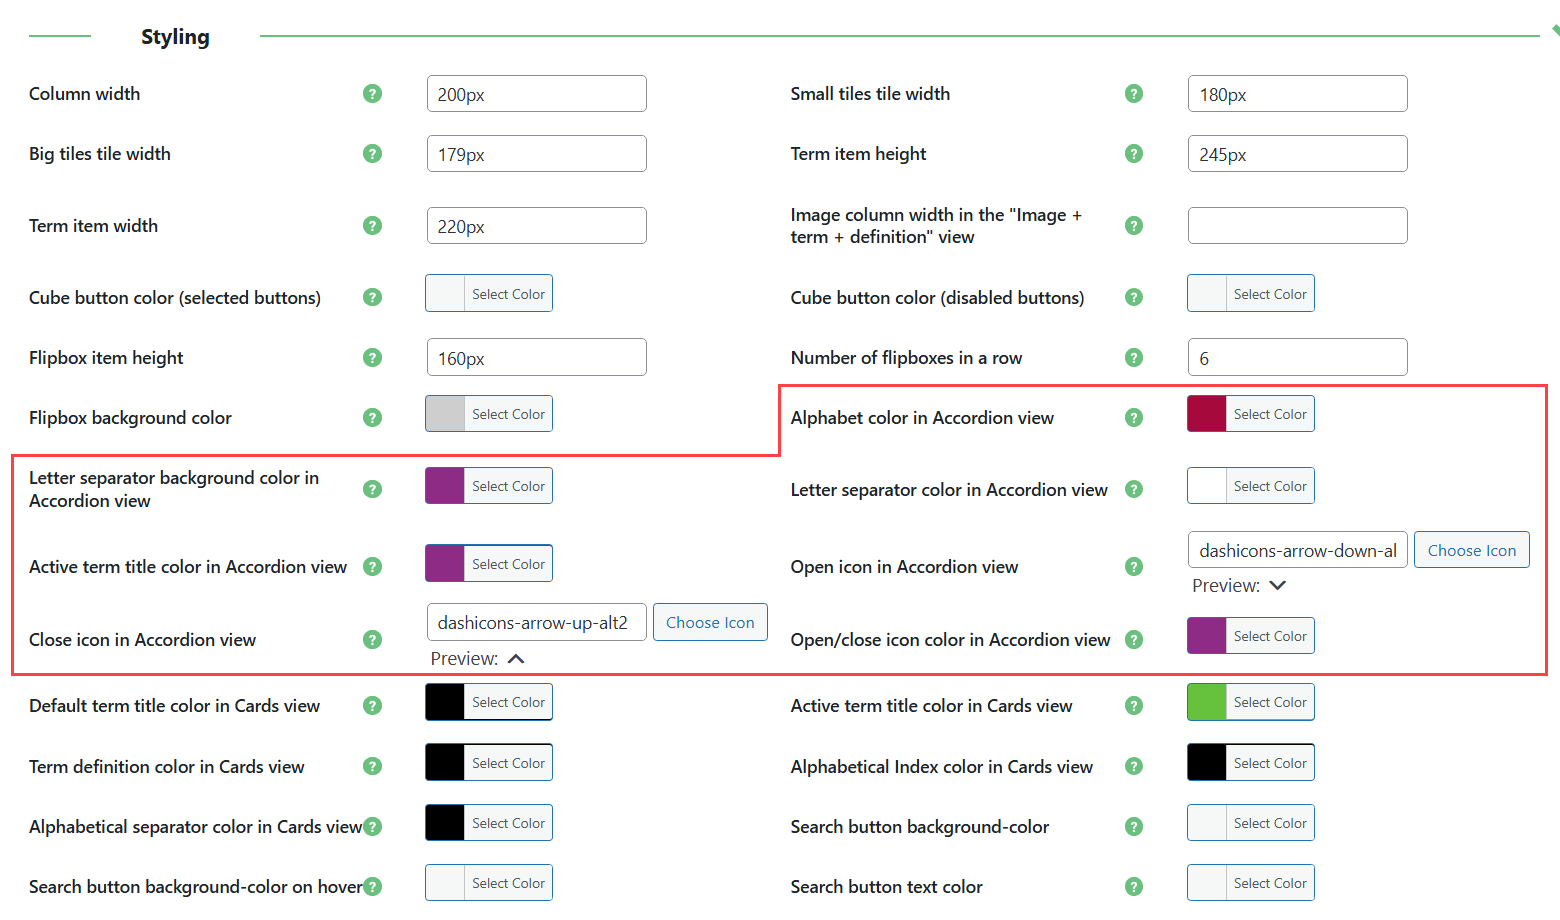View help for Flipbox background color
Viewport: 1560px width, 920px height.
tap(372, 417)
